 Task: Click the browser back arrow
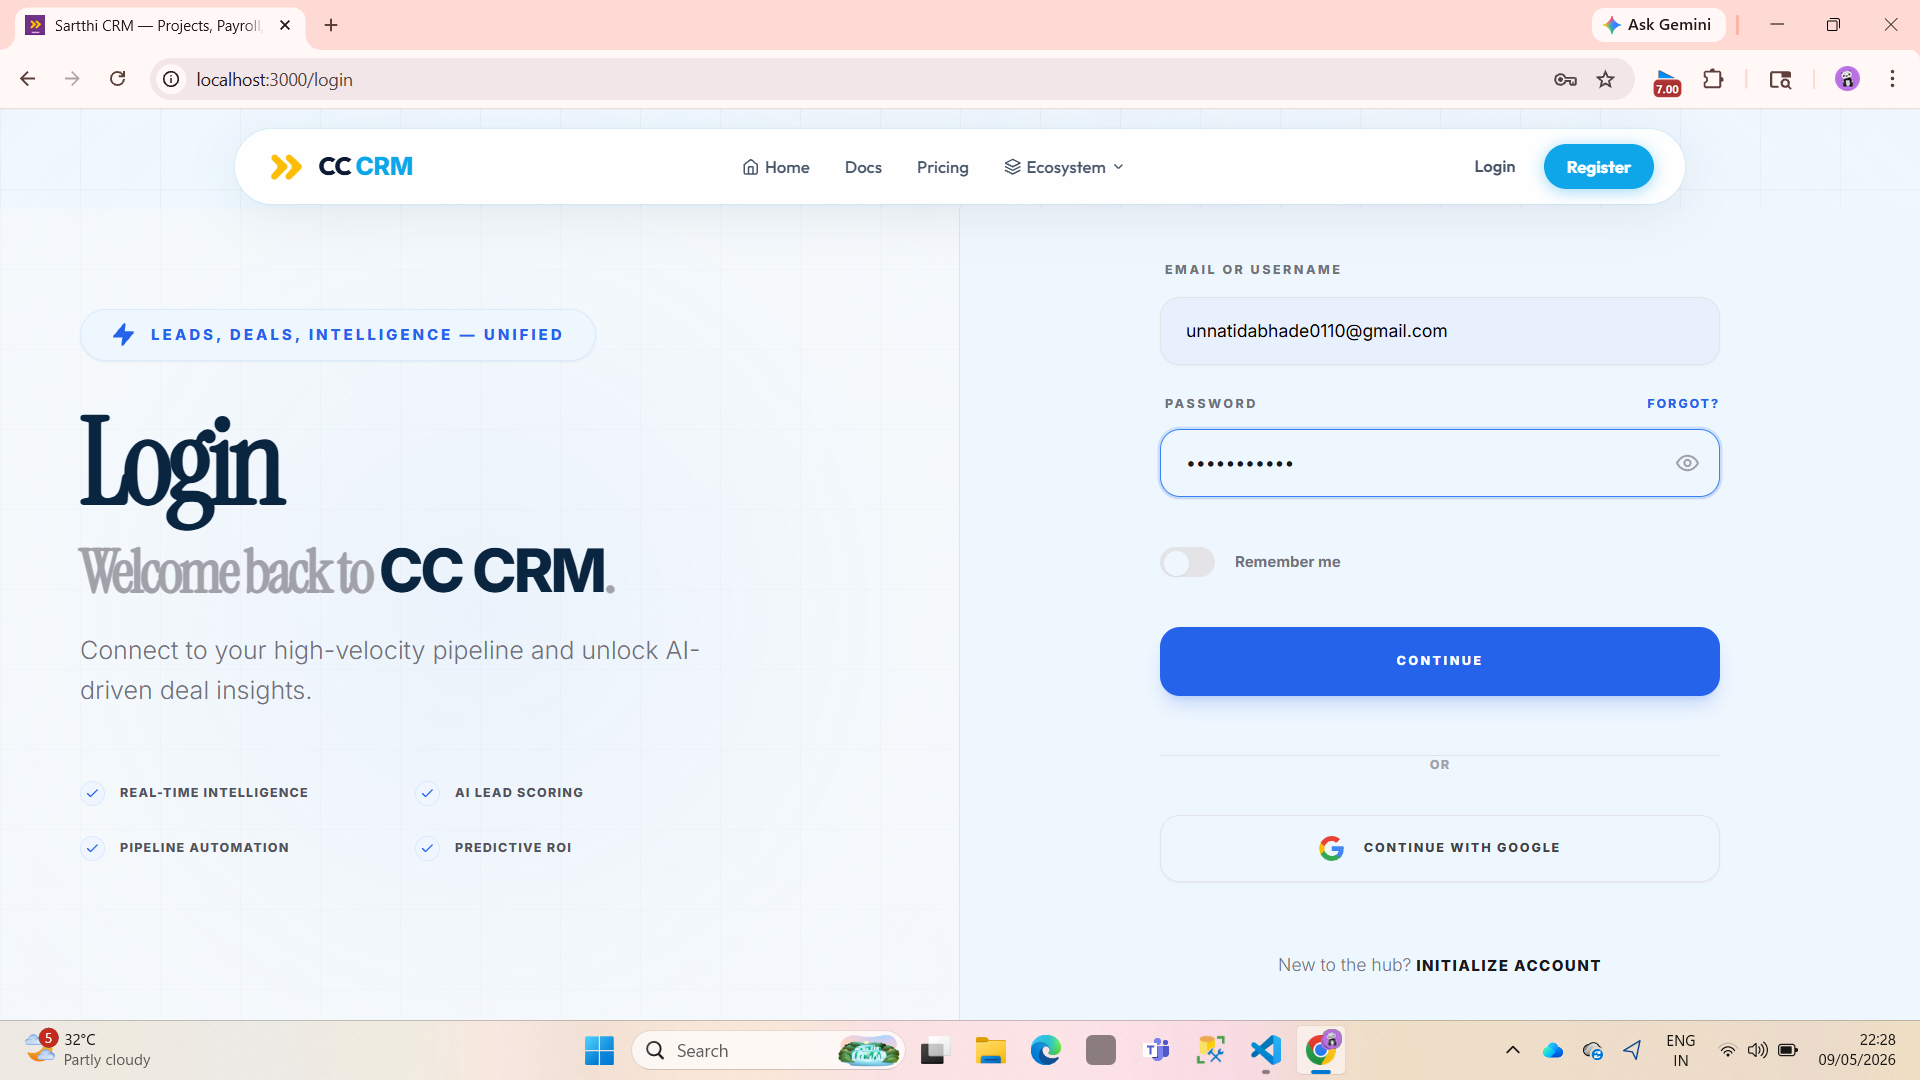point(28,79)
